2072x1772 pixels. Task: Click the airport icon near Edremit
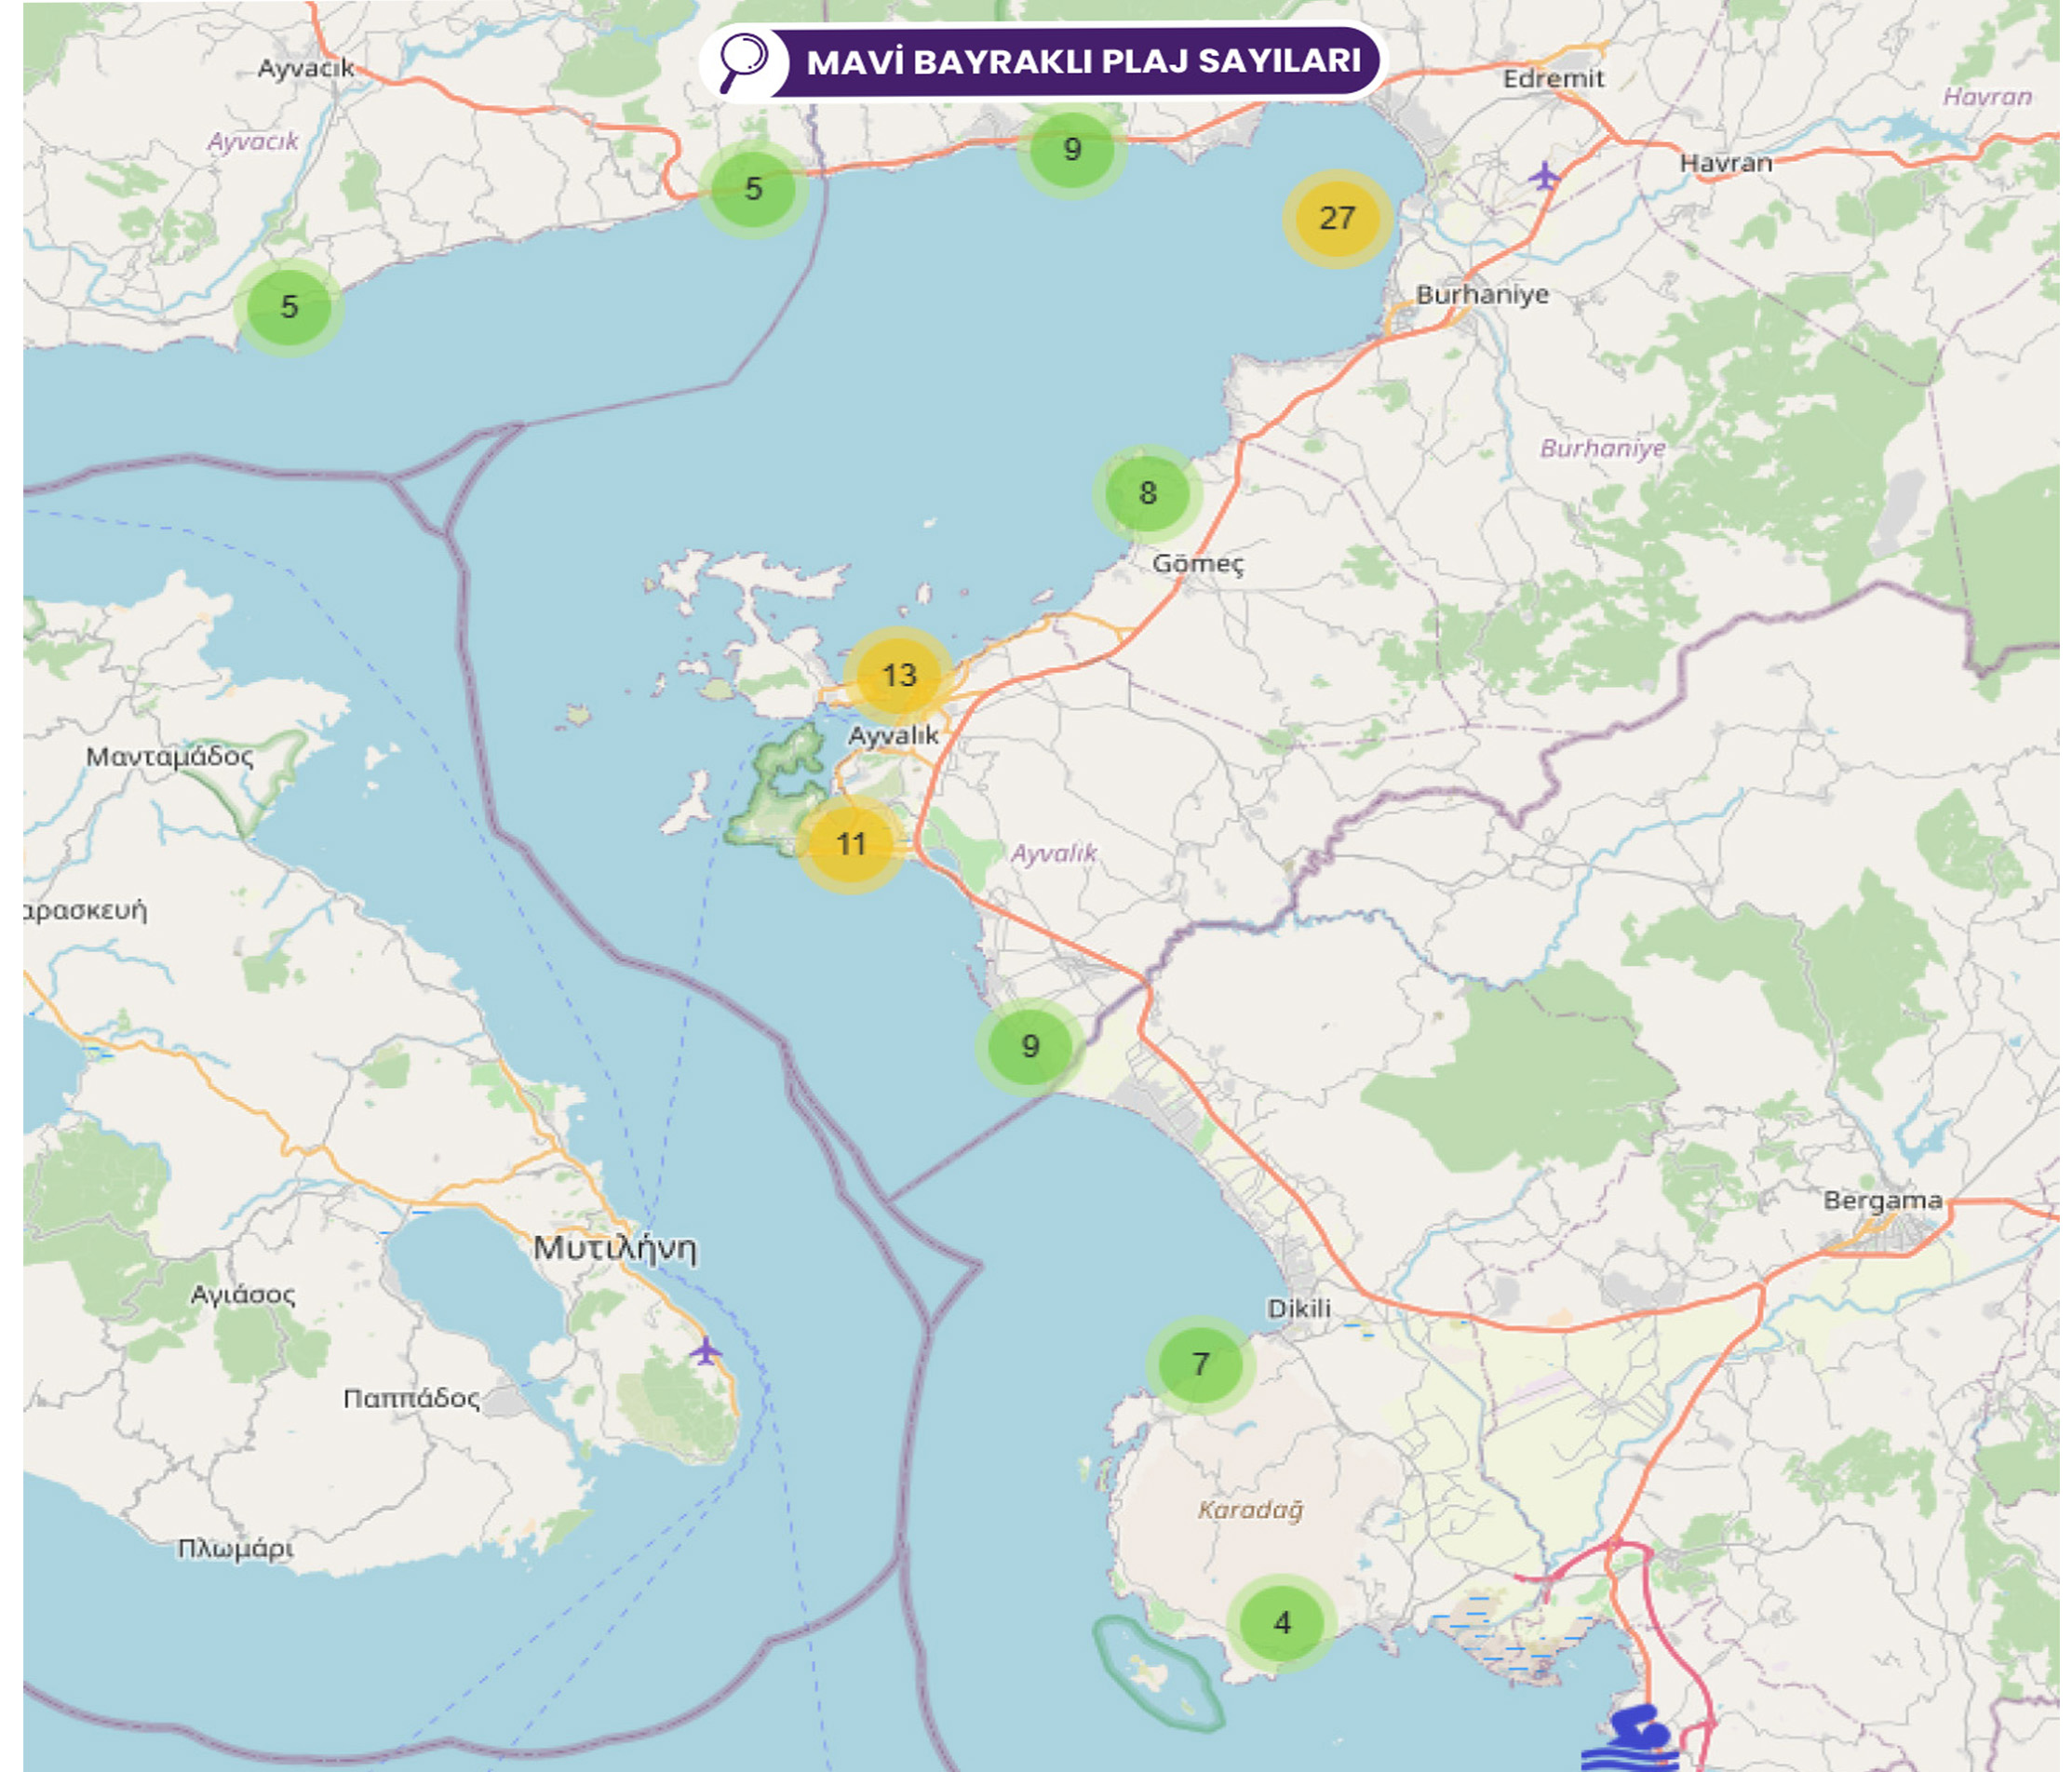(1544, 177)
